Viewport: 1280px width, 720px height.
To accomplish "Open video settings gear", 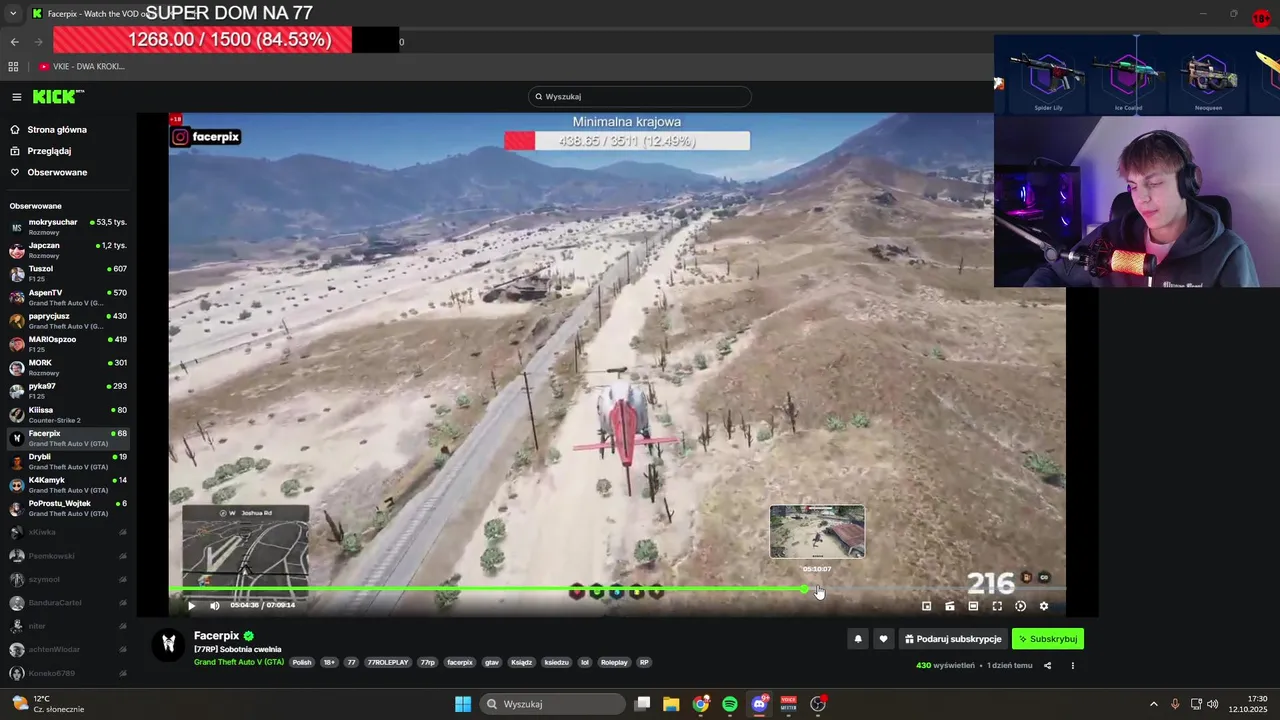I will click(1044, 606).
